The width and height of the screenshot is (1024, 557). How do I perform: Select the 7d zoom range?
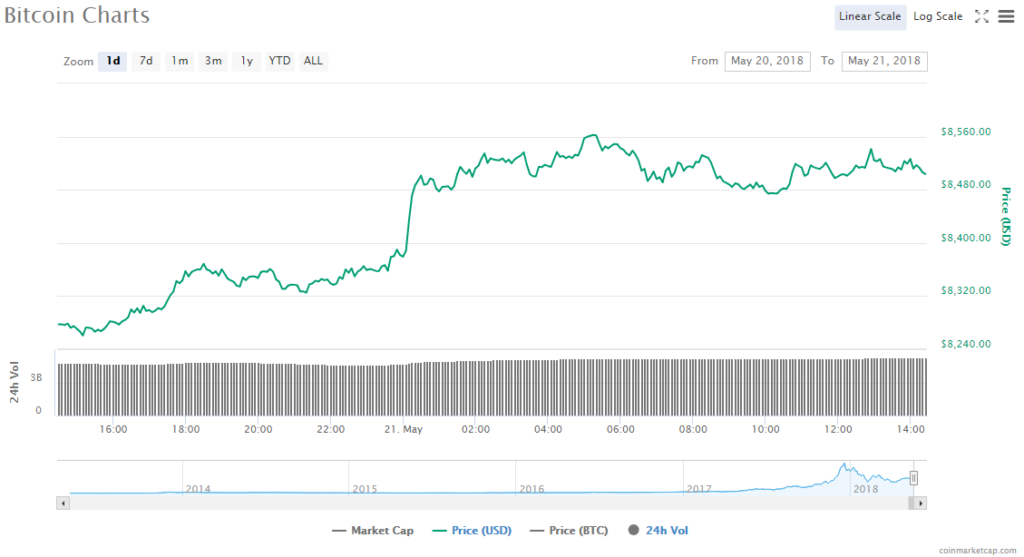click(x=146, y=61)
